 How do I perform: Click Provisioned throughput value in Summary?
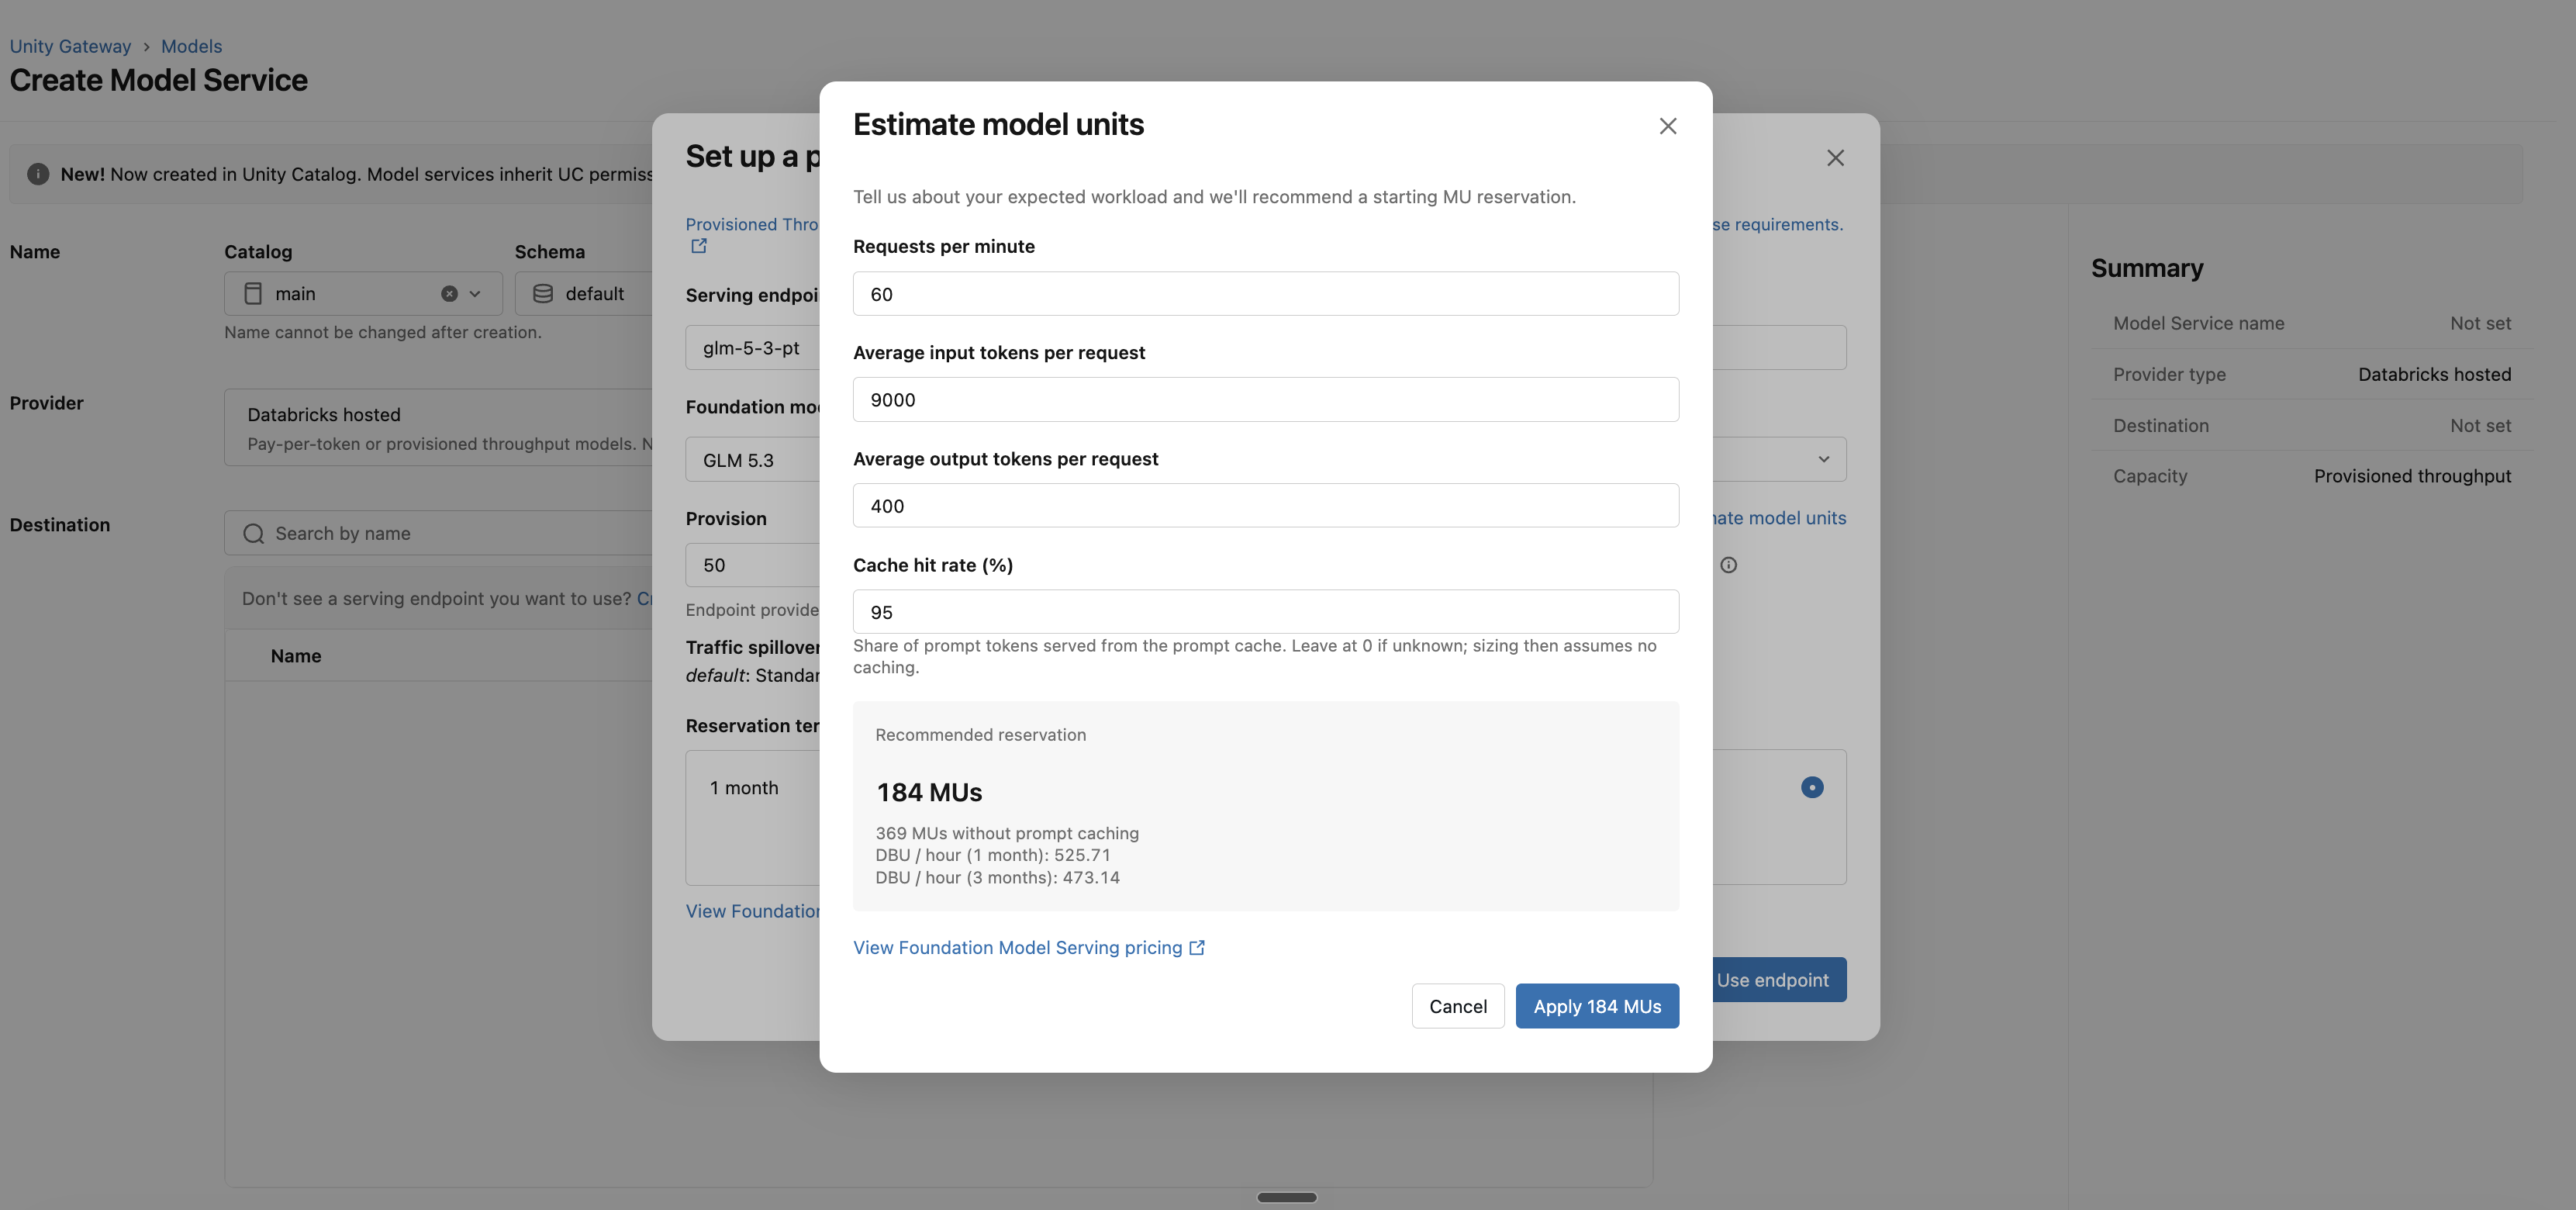(x=2412, y=476)
